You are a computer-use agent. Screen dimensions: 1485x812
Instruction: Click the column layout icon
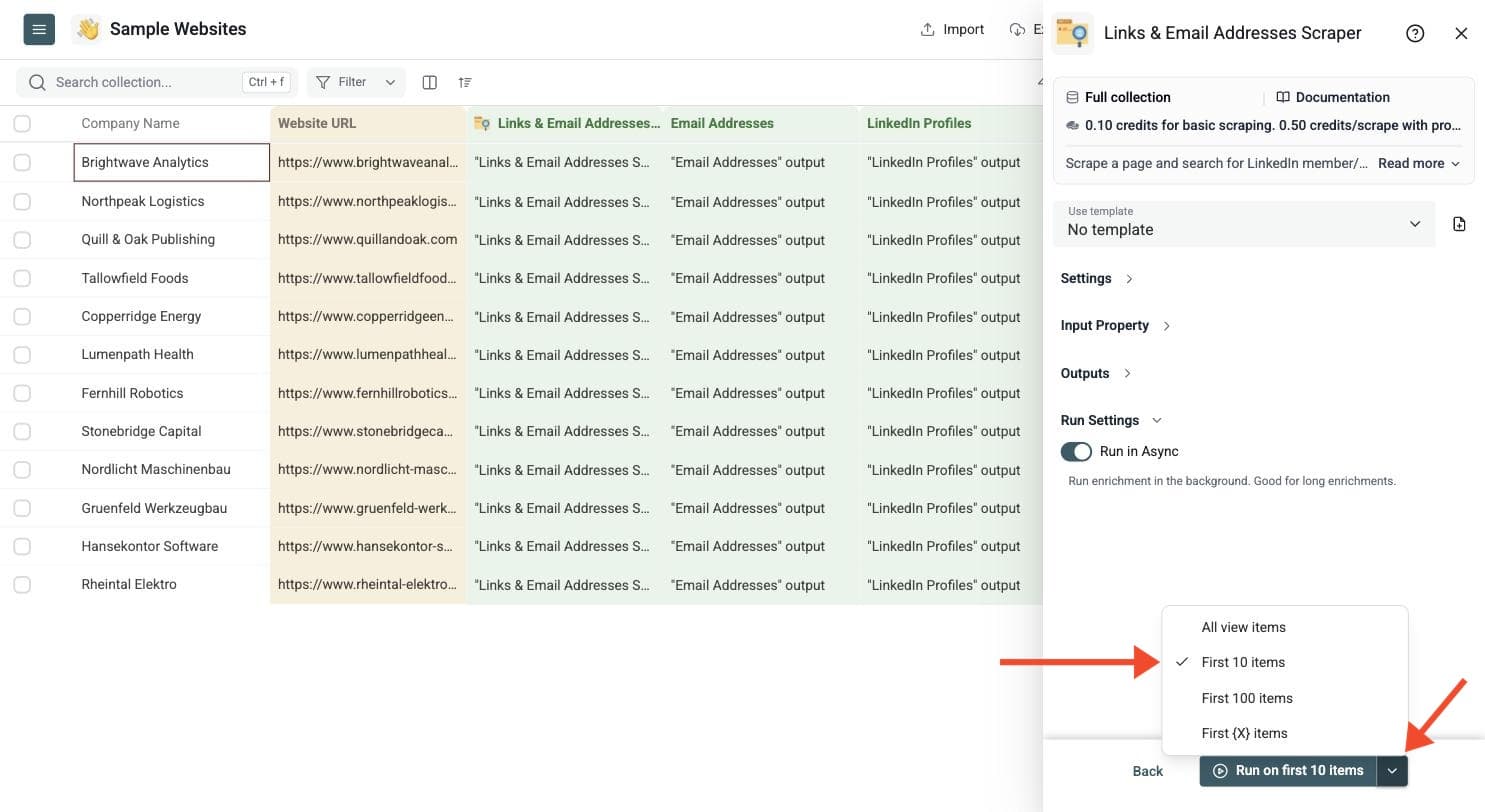[430, 83]
